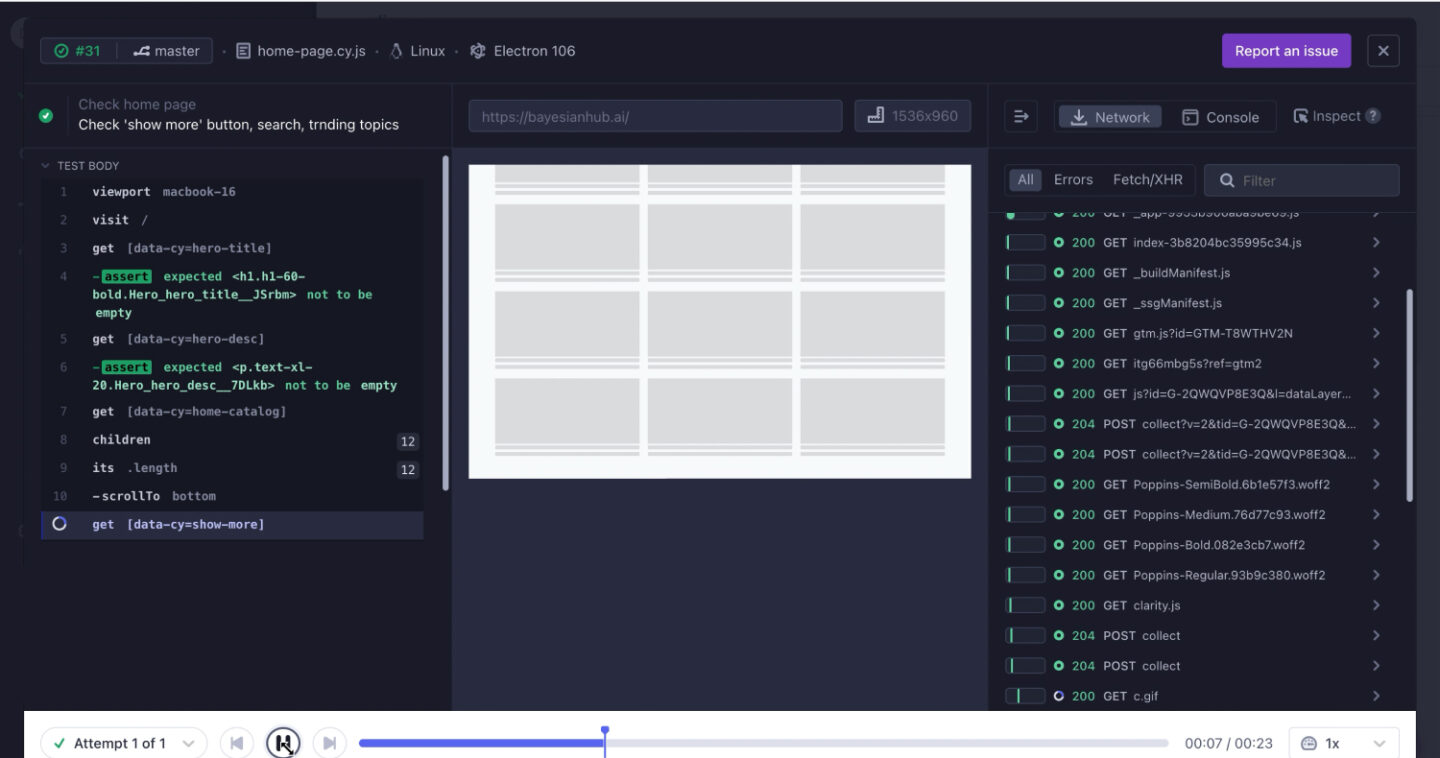Click js?id=G-2QWQVP8E3Q request row
Screen dimensions: 1440x758
(1196, 394)
